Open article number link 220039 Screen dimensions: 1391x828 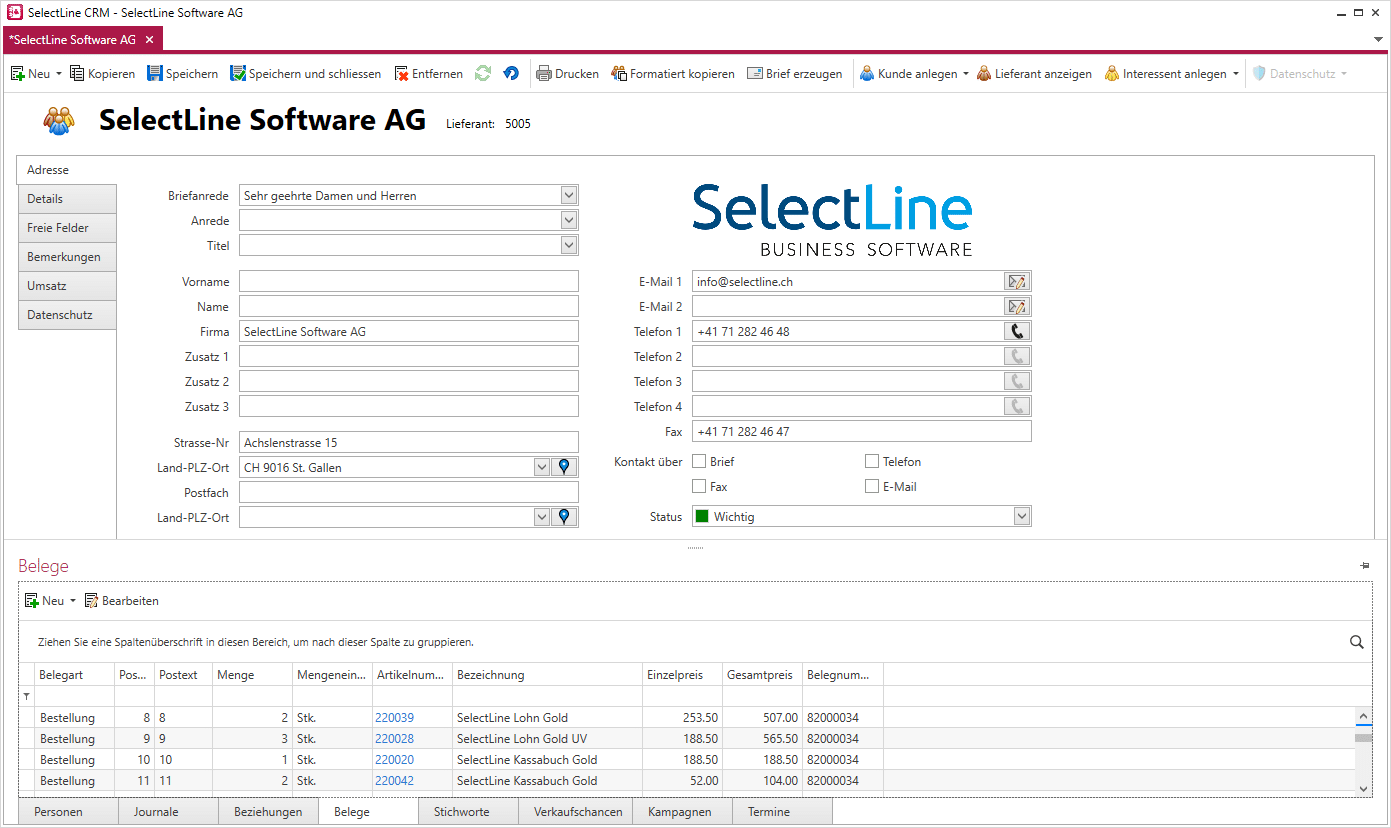click(394, 718)
